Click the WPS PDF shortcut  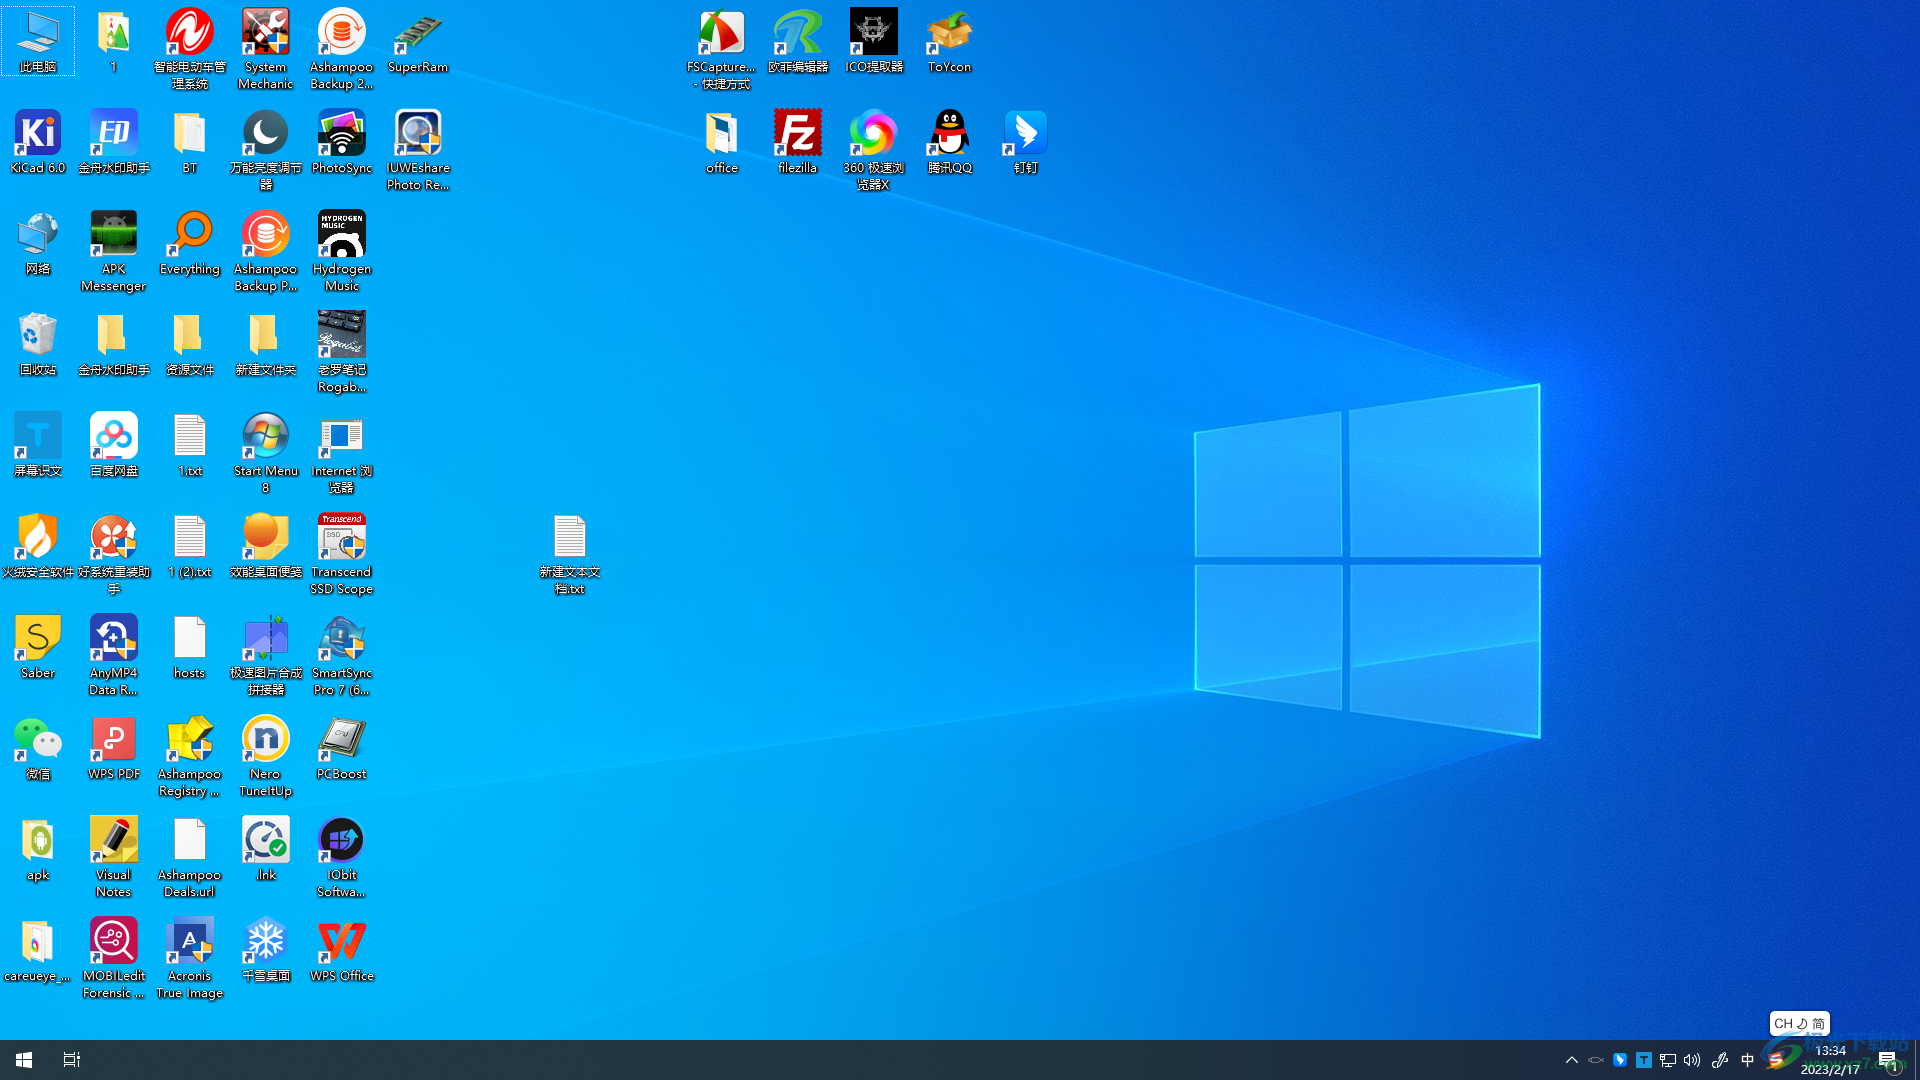[114, 748]
